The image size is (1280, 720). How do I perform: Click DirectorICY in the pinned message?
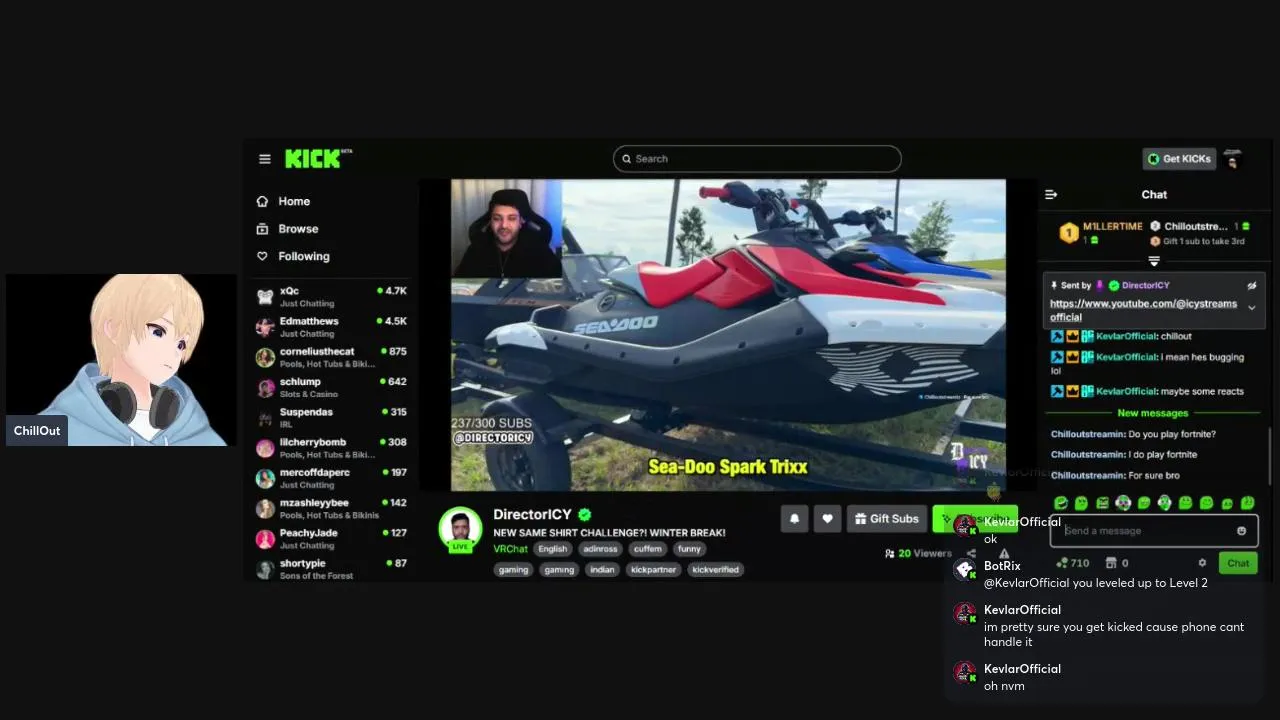pyautogui.click(x=1145, y=286)
